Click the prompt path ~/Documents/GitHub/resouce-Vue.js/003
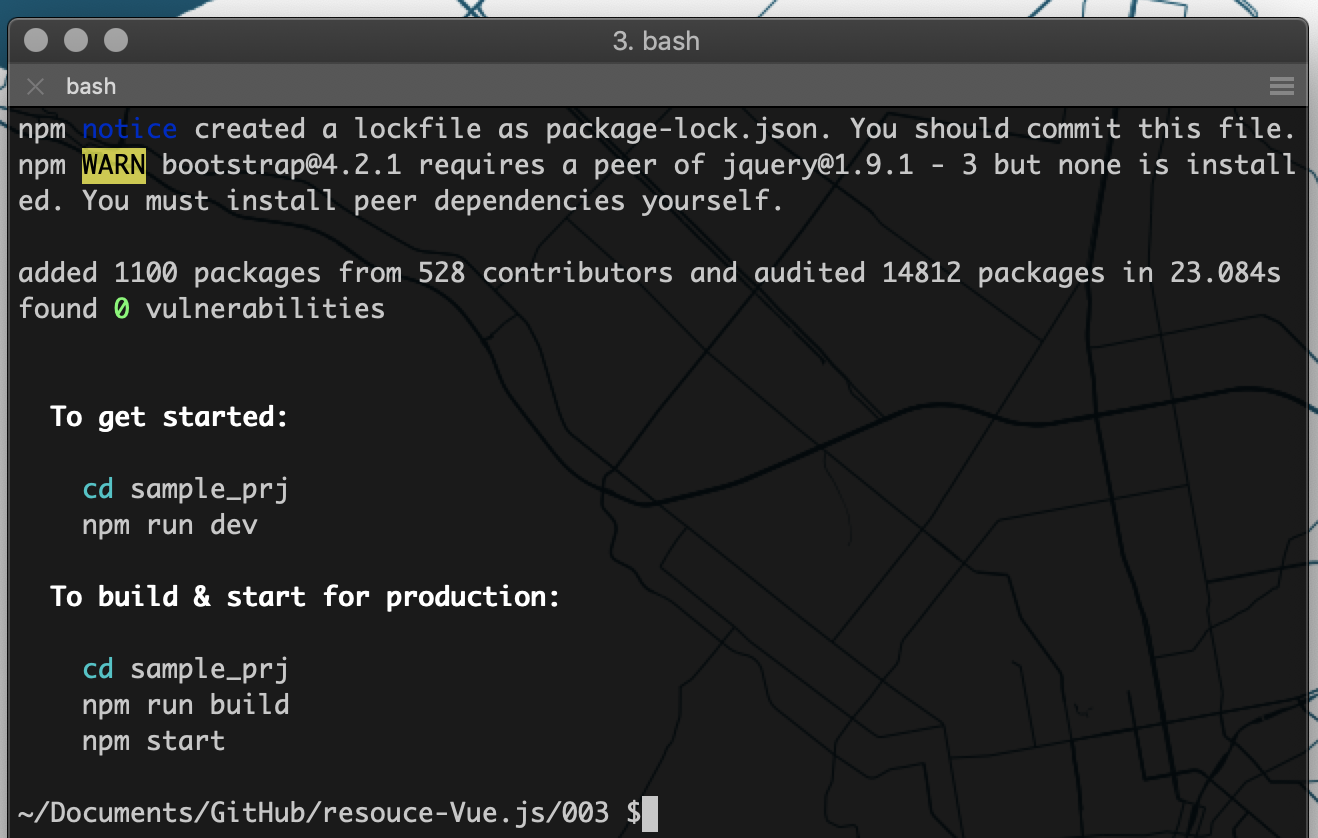 [x=313, y=813]
